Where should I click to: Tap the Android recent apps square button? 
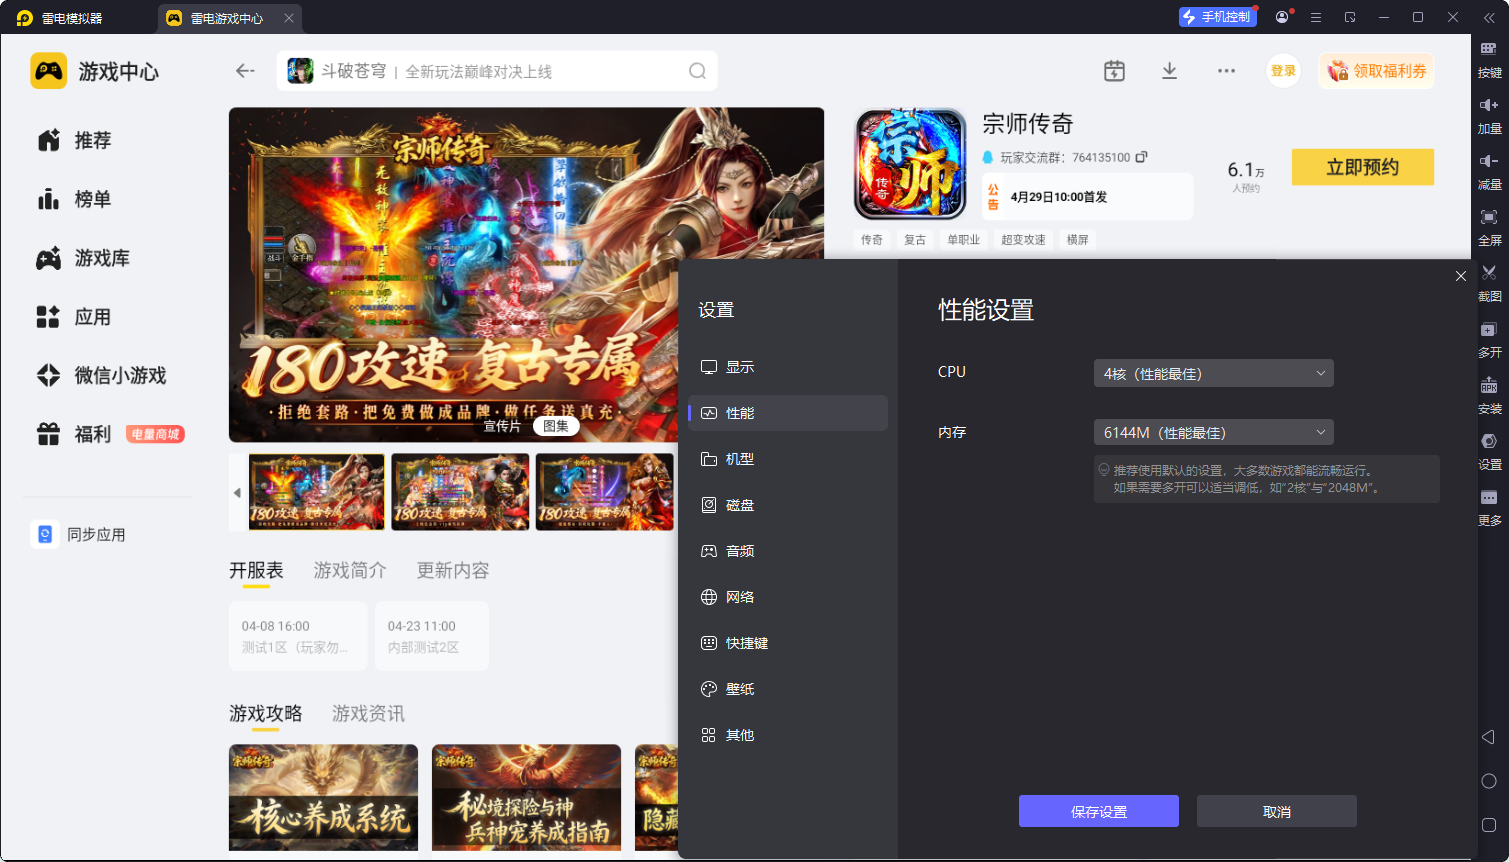tap(1489, 825)
